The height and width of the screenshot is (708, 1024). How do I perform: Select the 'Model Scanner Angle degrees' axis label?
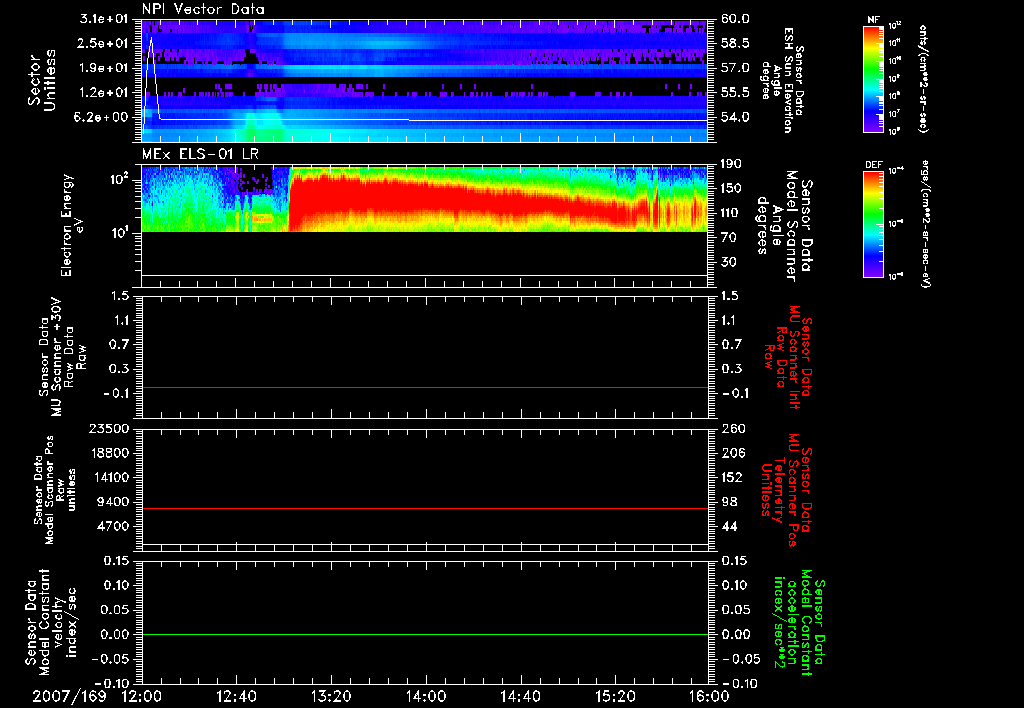pyautogui.click(x=784, y=226)
